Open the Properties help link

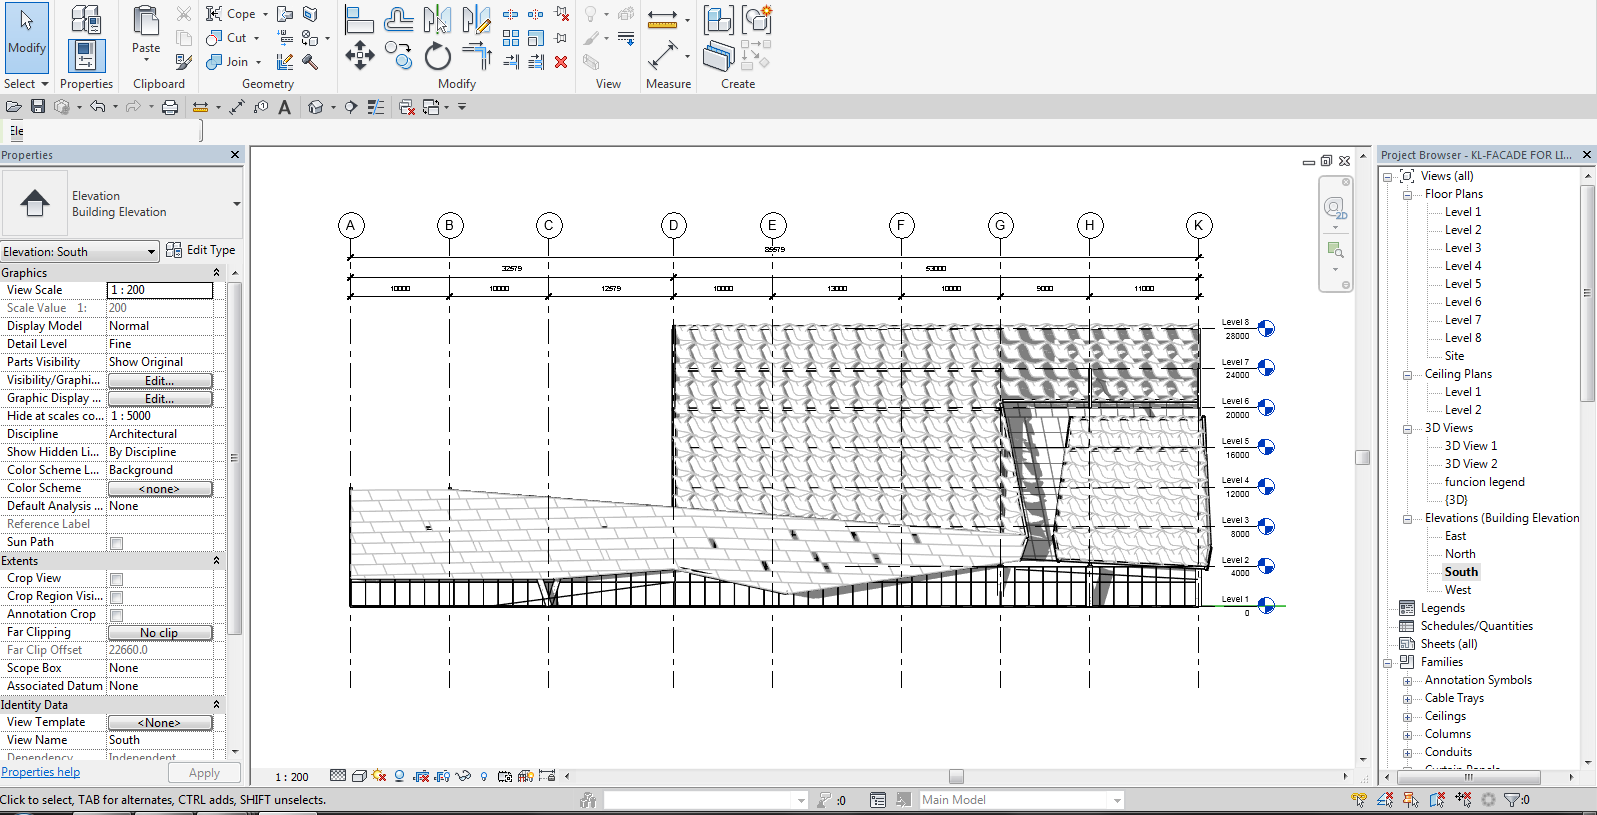(41, 772)
